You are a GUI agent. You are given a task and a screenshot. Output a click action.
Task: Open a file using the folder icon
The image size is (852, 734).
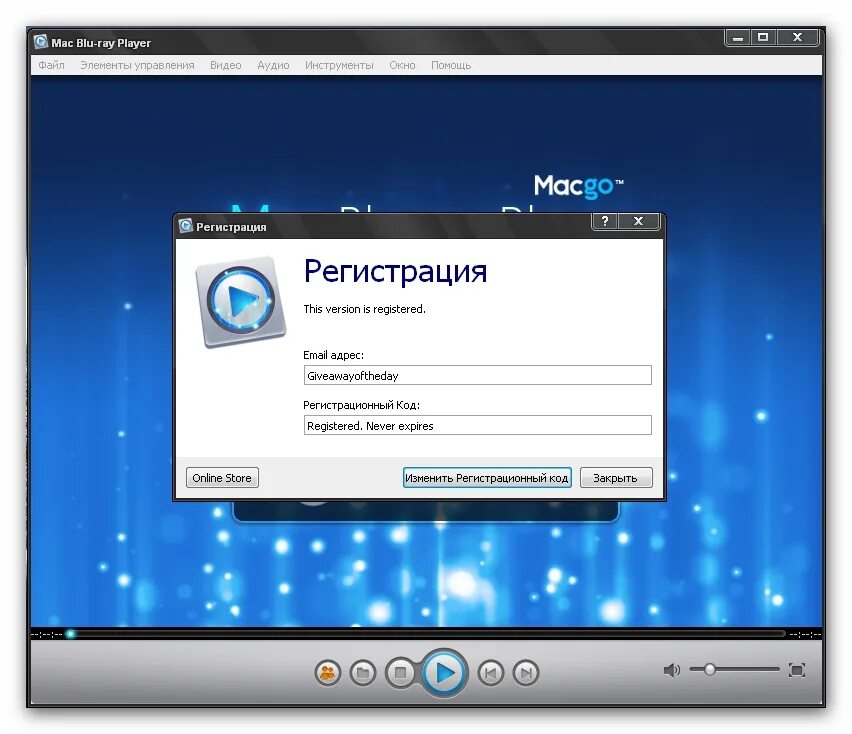[x=363, y=672]
